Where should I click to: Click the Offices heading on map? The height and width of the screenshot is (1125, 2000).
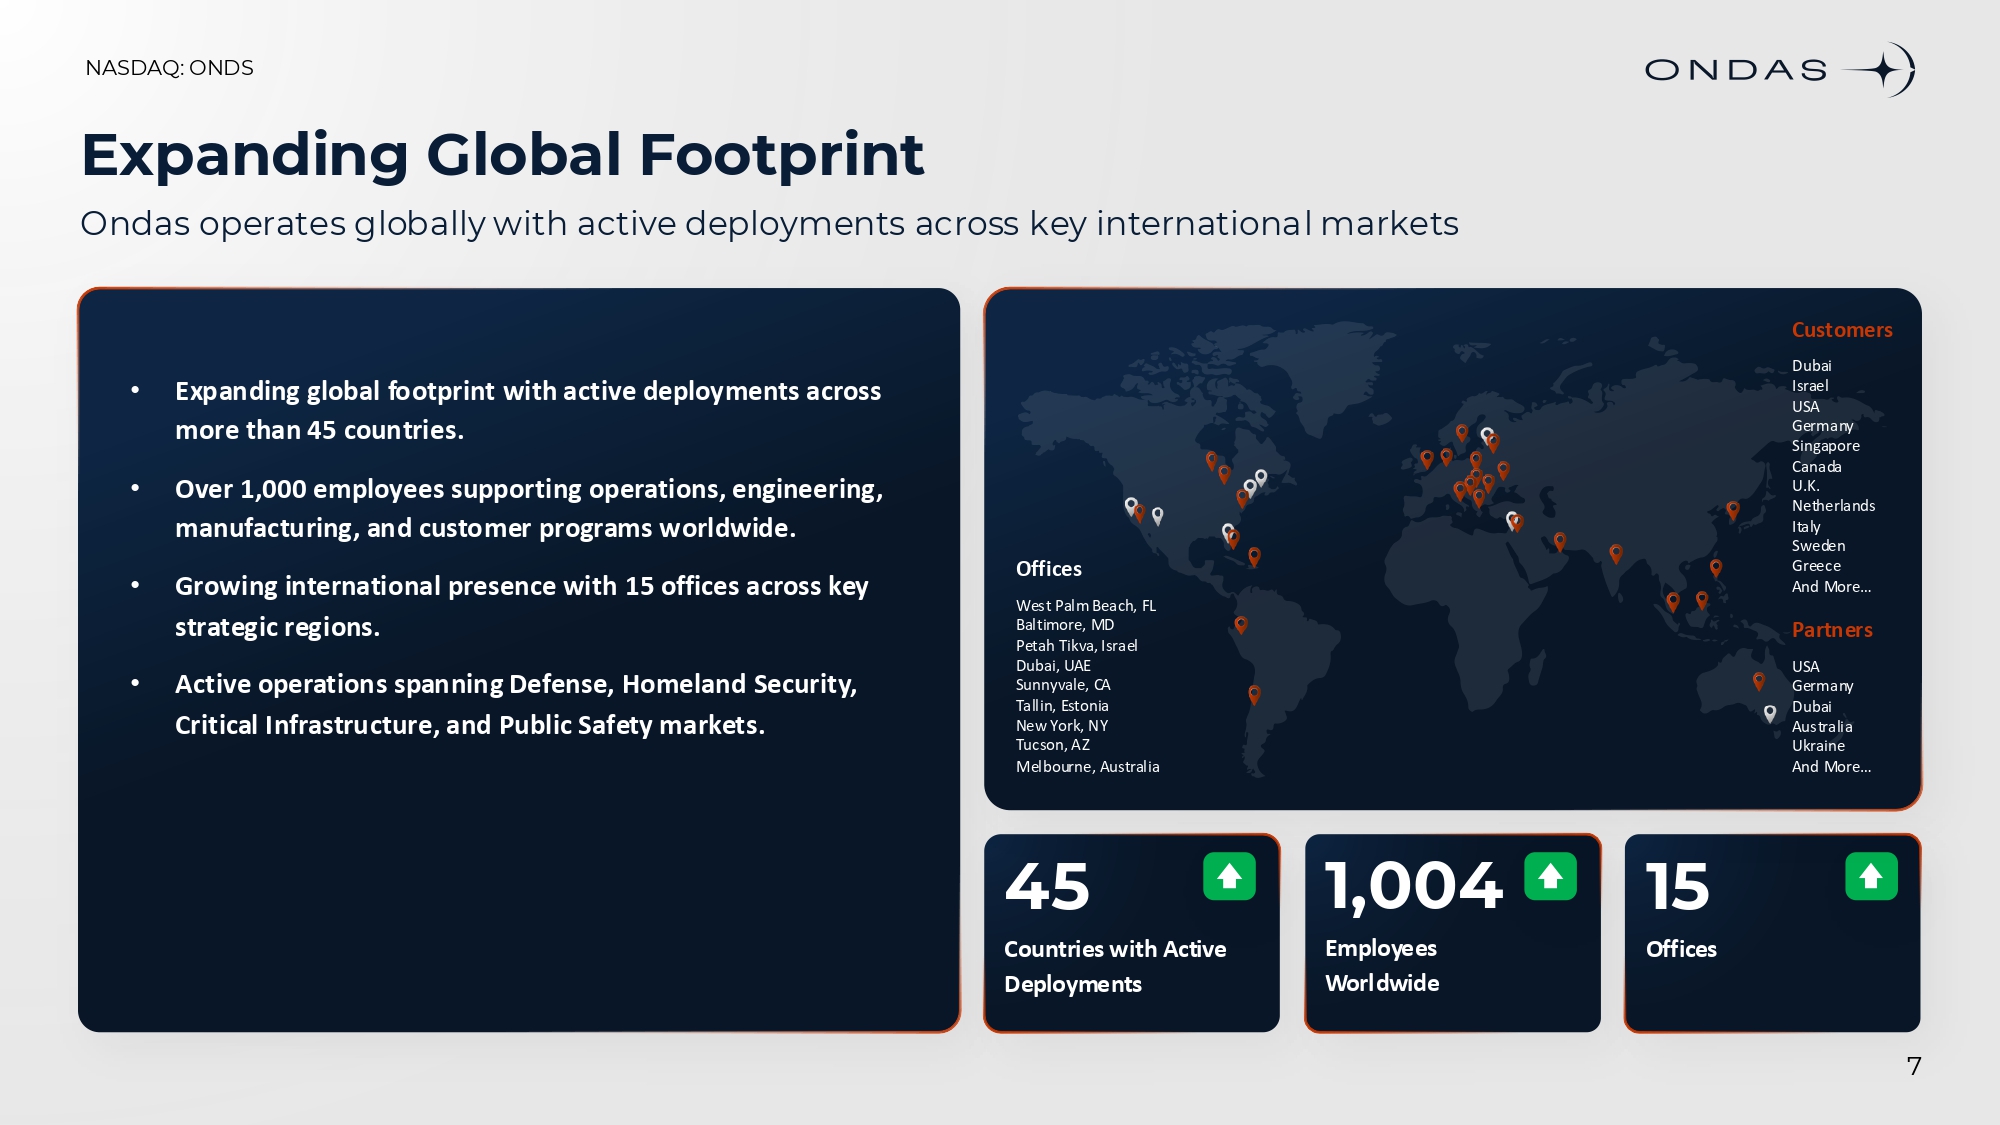1049,569
